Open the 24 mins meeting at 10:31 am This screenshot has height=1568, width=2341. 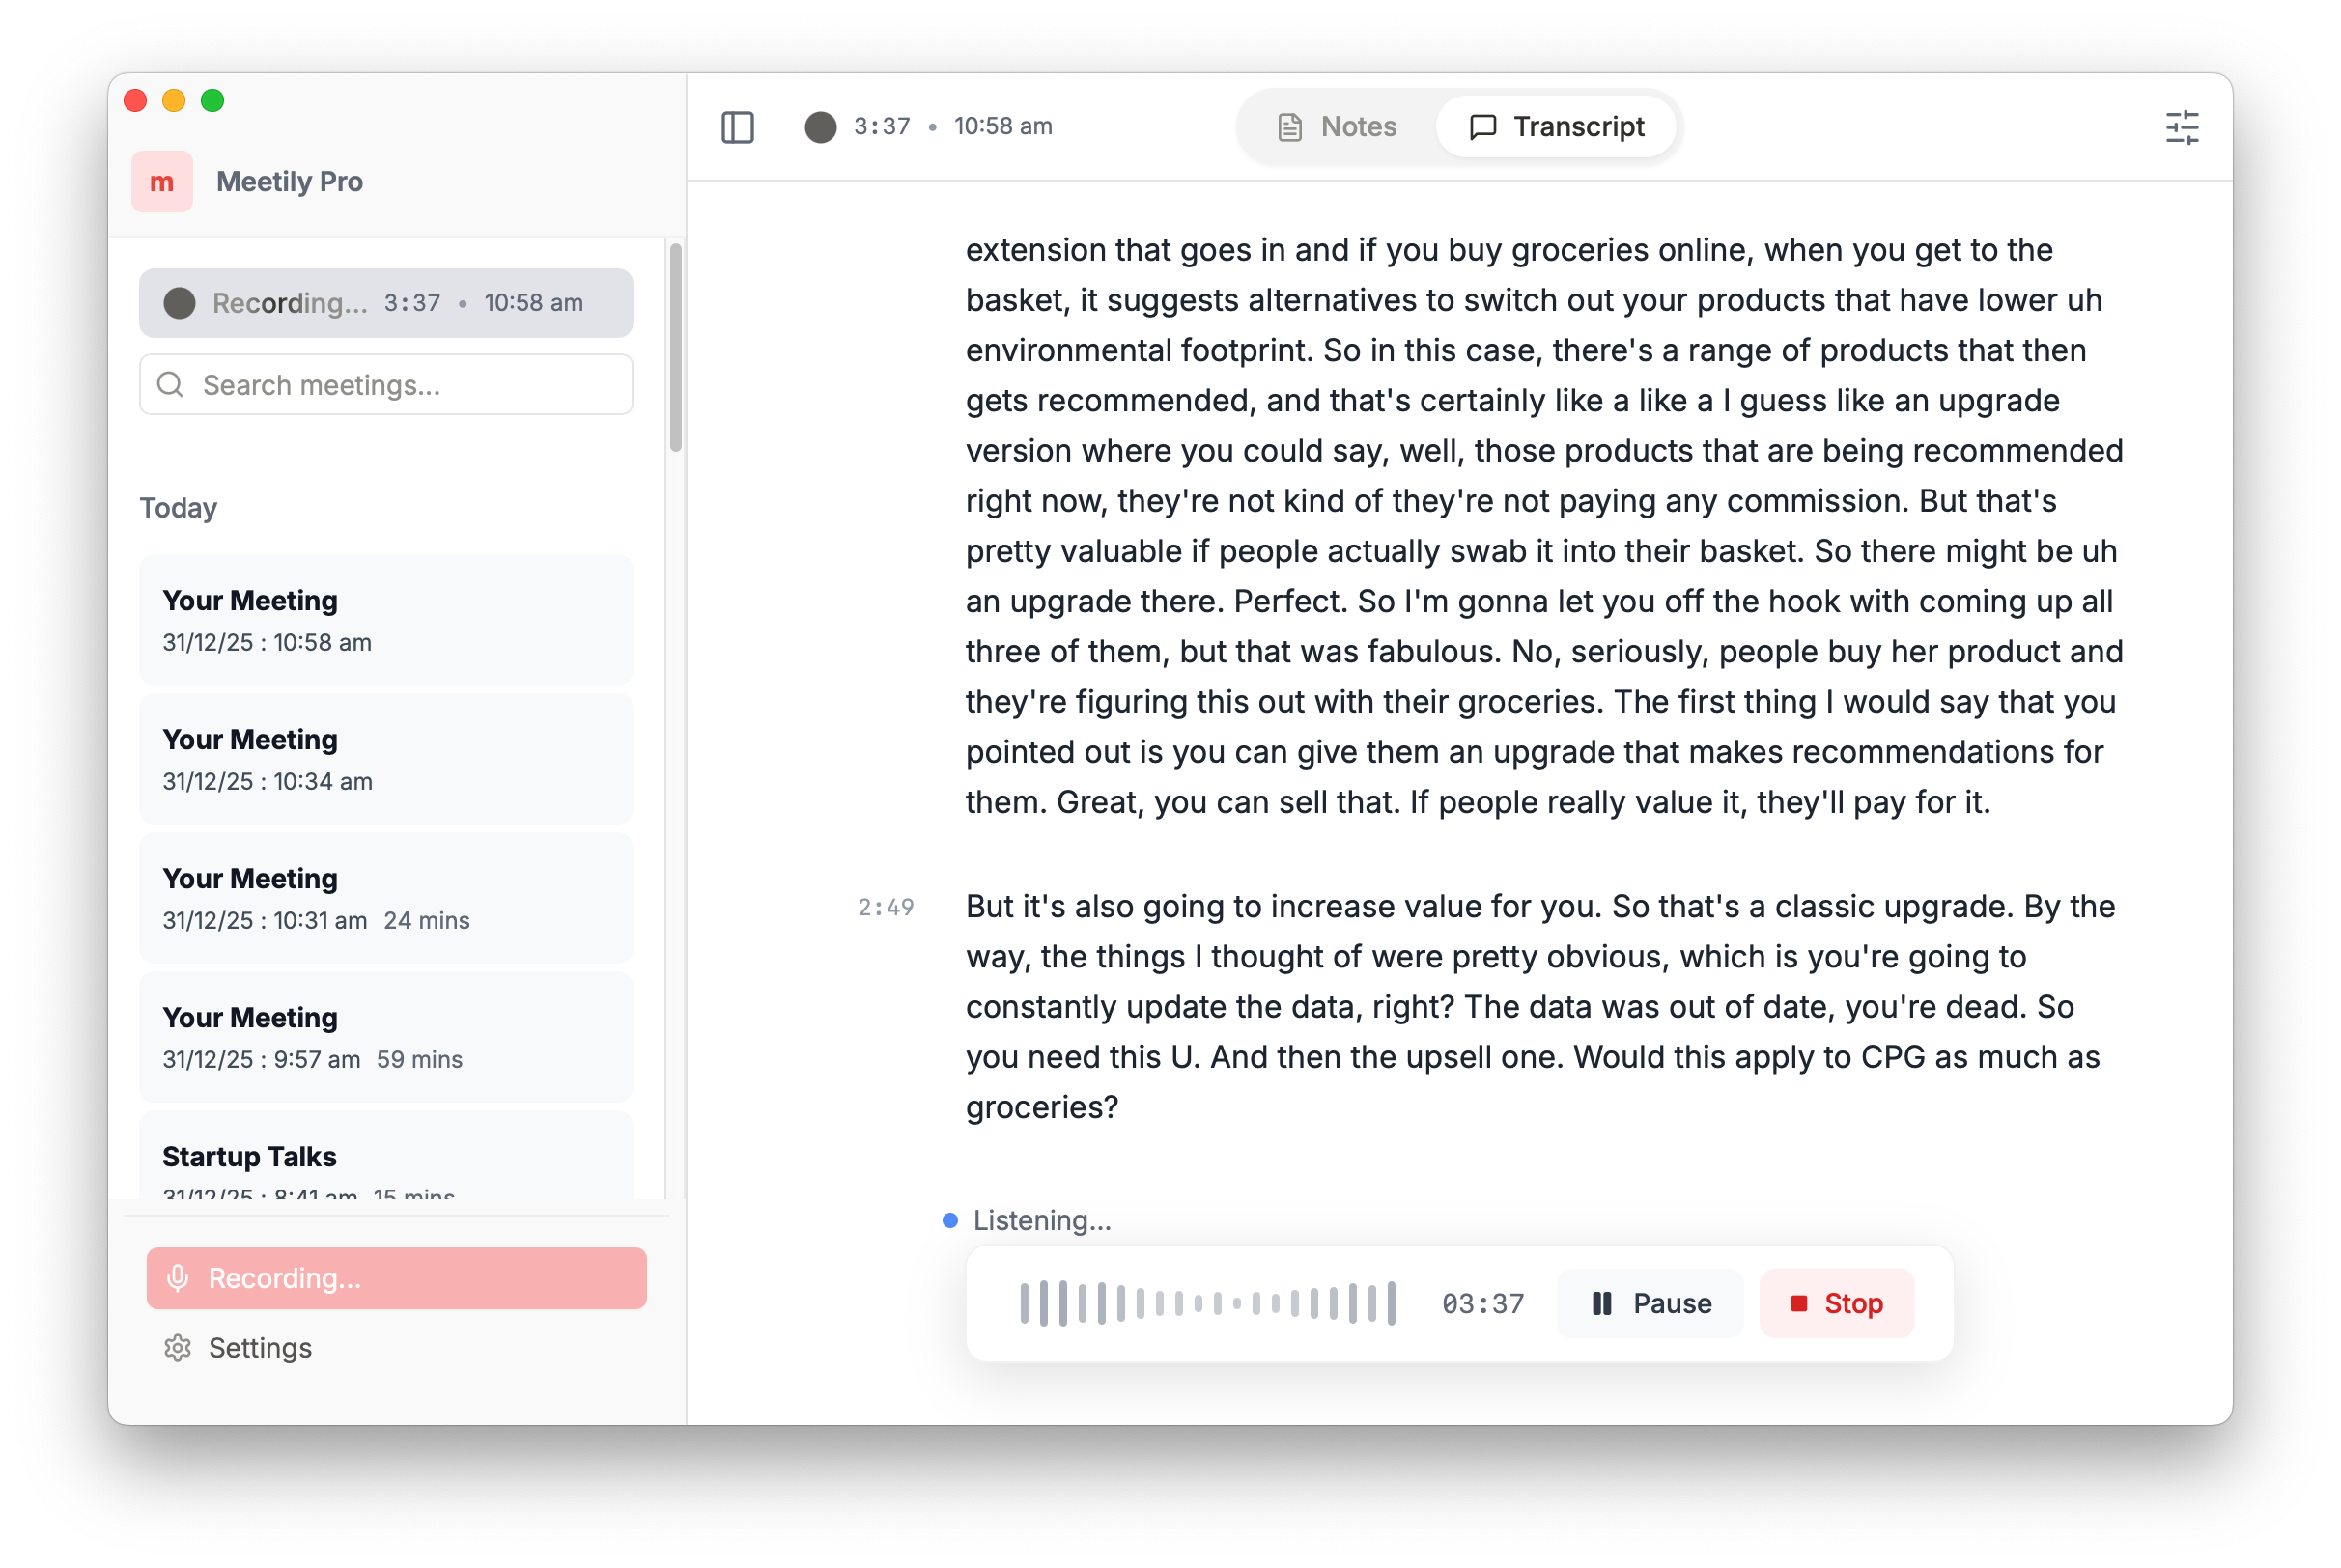coord(386,898)
